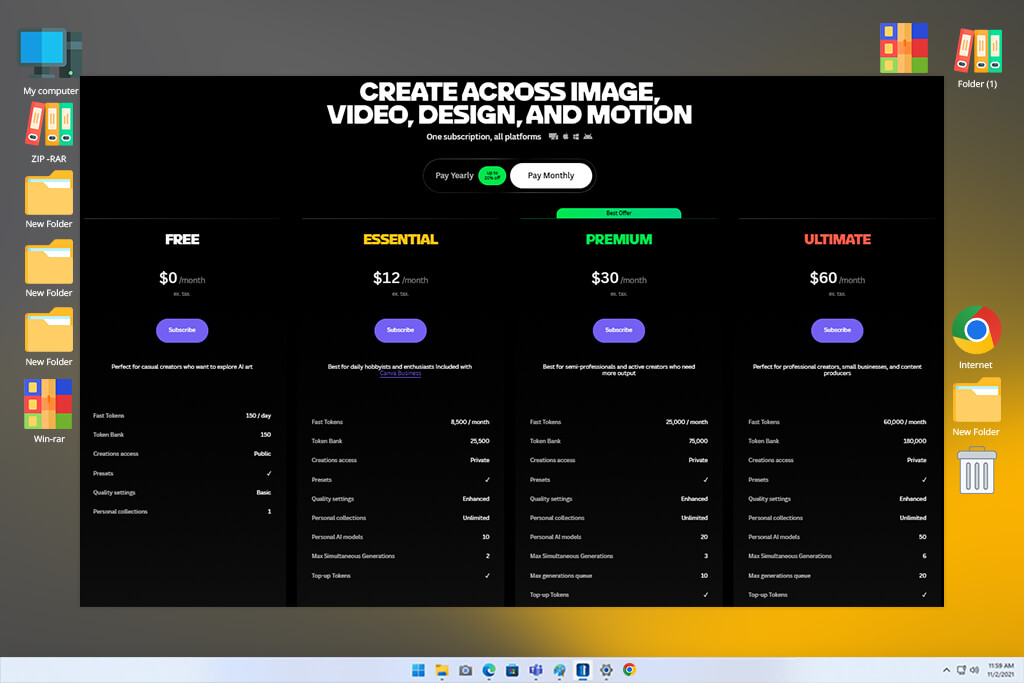Click the $12 /month price
Viewport: 1024px width, 683px height.
pyautogui.click(x=400, y=279)
